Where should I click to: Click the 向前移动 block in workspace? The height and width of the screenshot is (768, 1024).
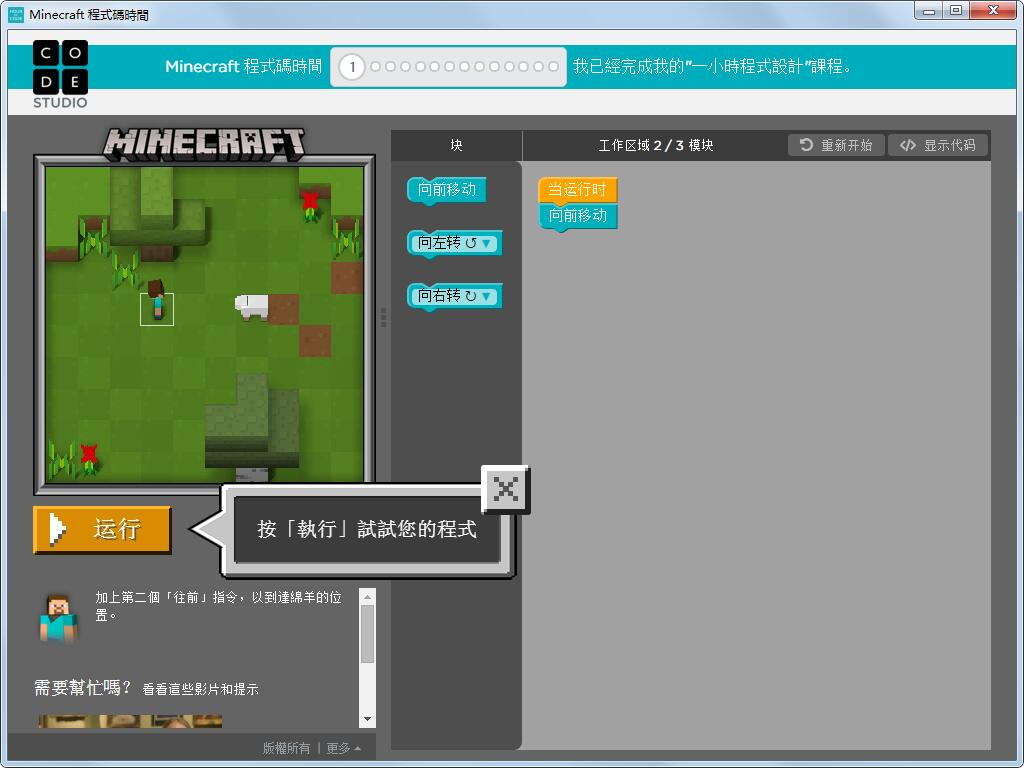(577, 216)
